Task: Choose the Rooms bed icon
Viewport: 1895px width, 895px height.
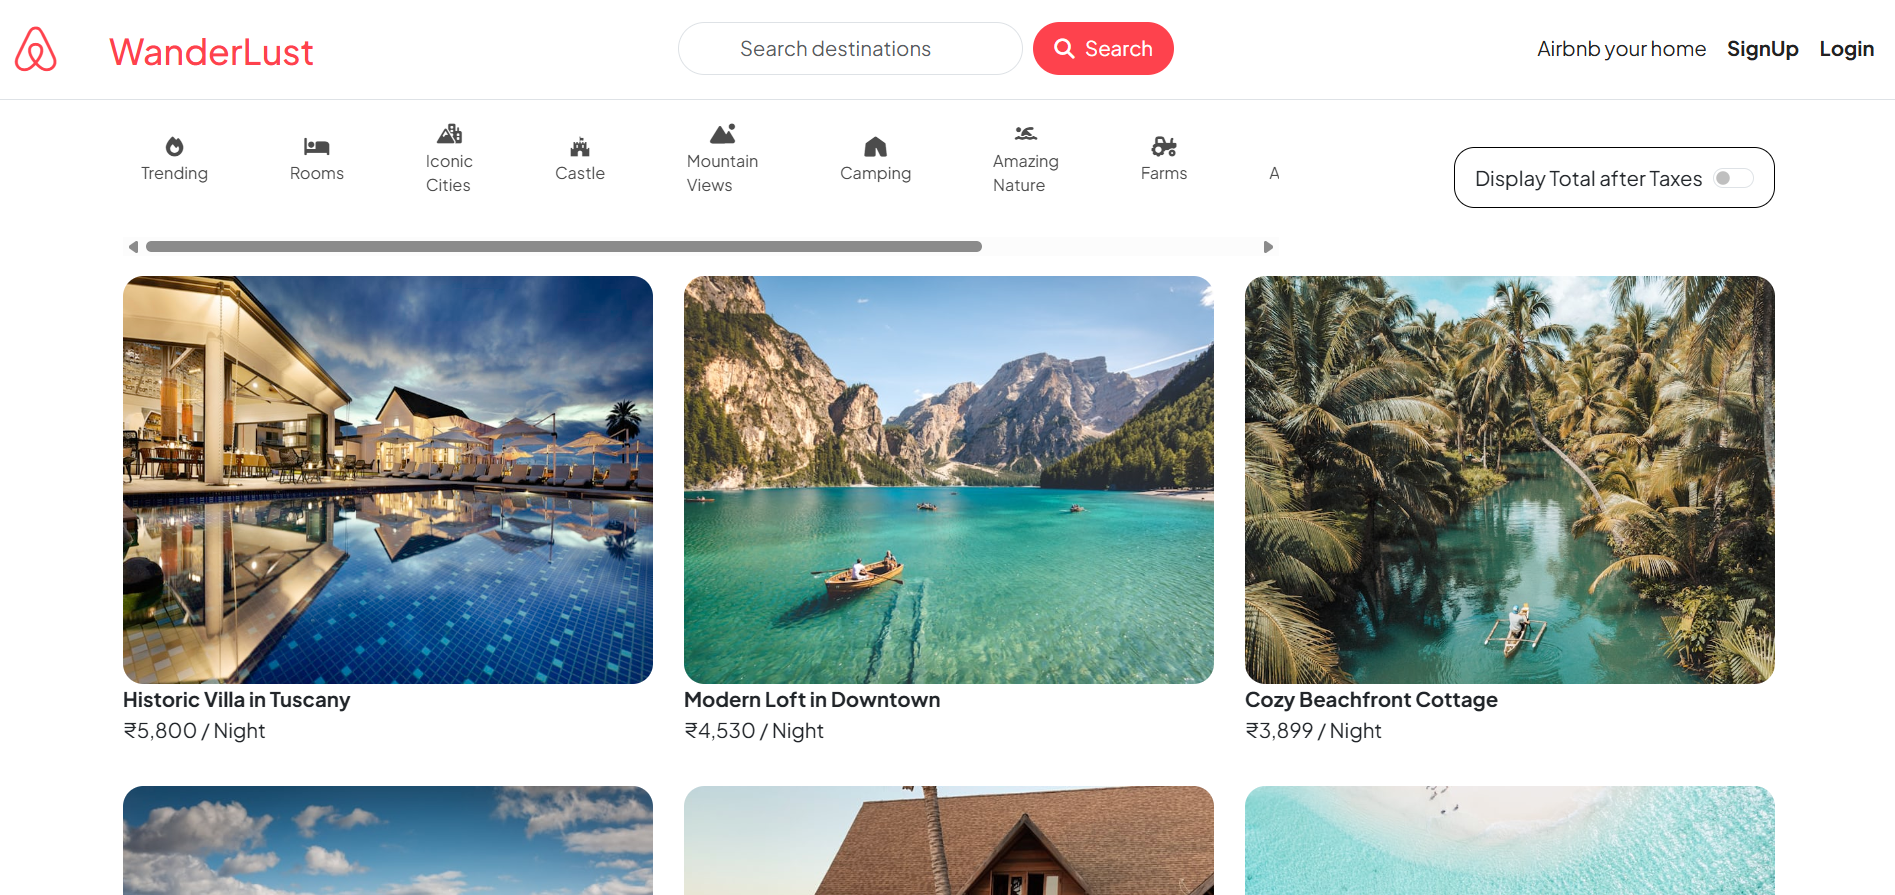Action: [x=316, y=147]
